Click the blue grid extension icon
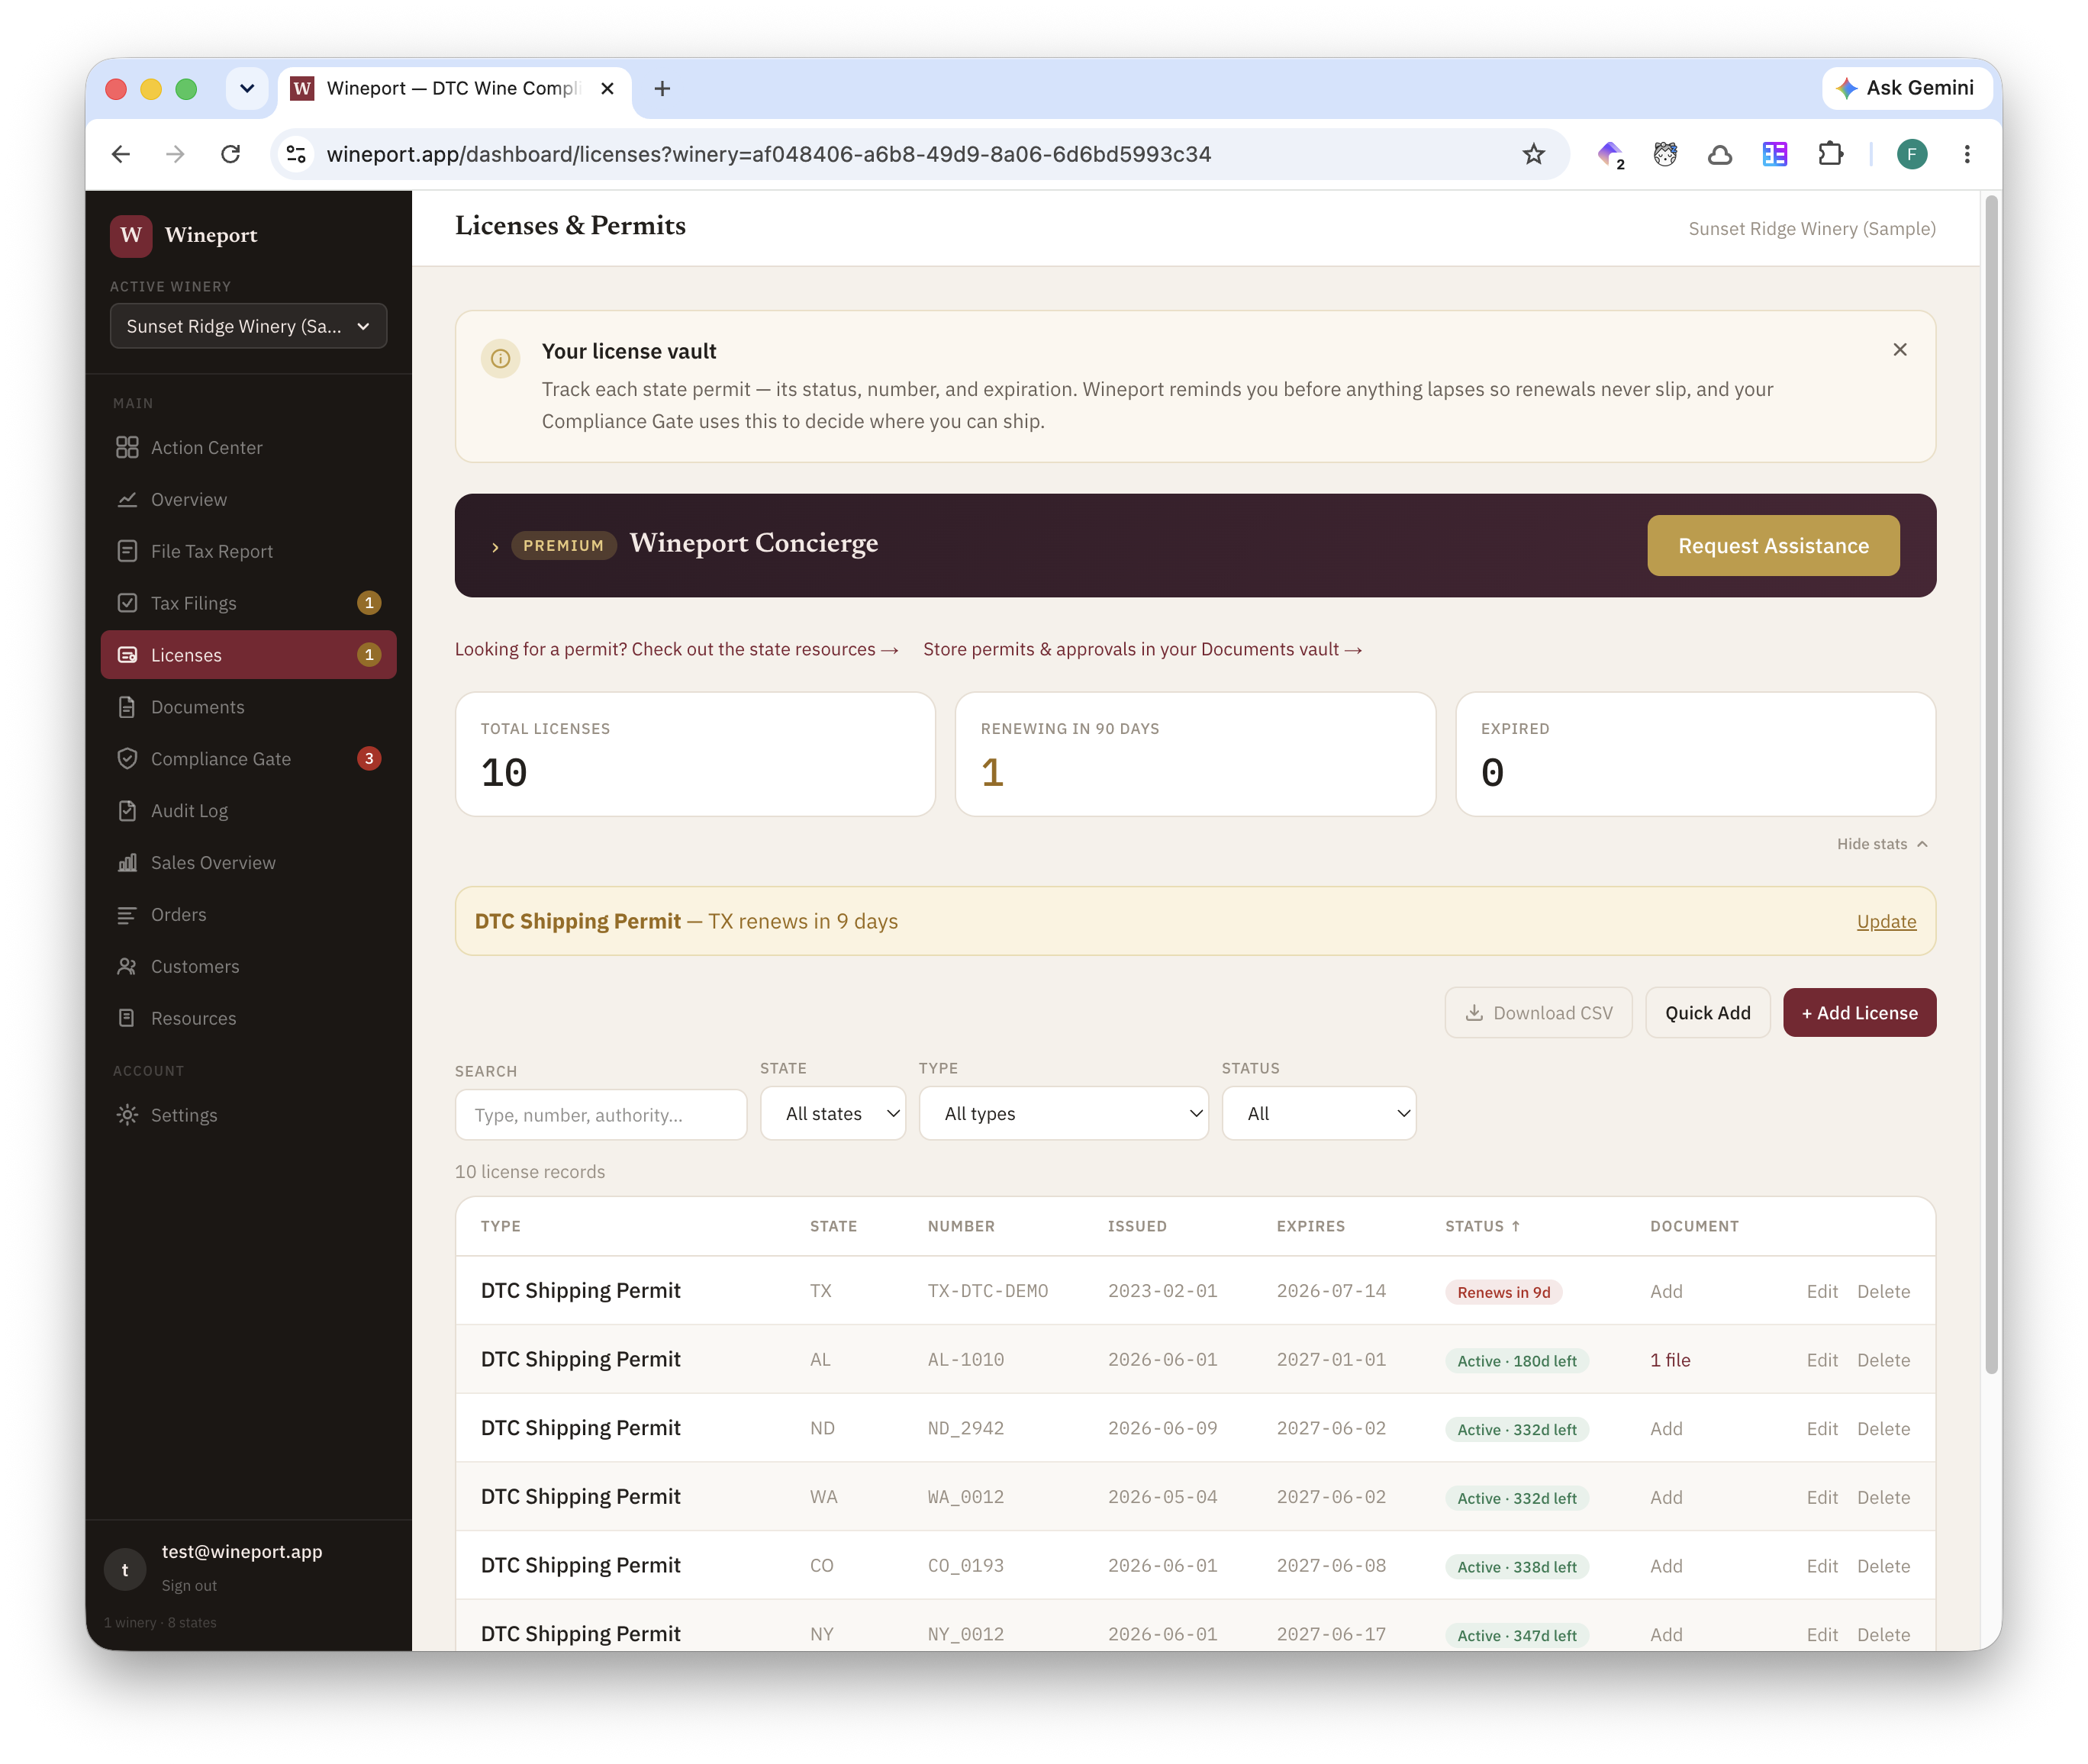 tap(1774, 154)
